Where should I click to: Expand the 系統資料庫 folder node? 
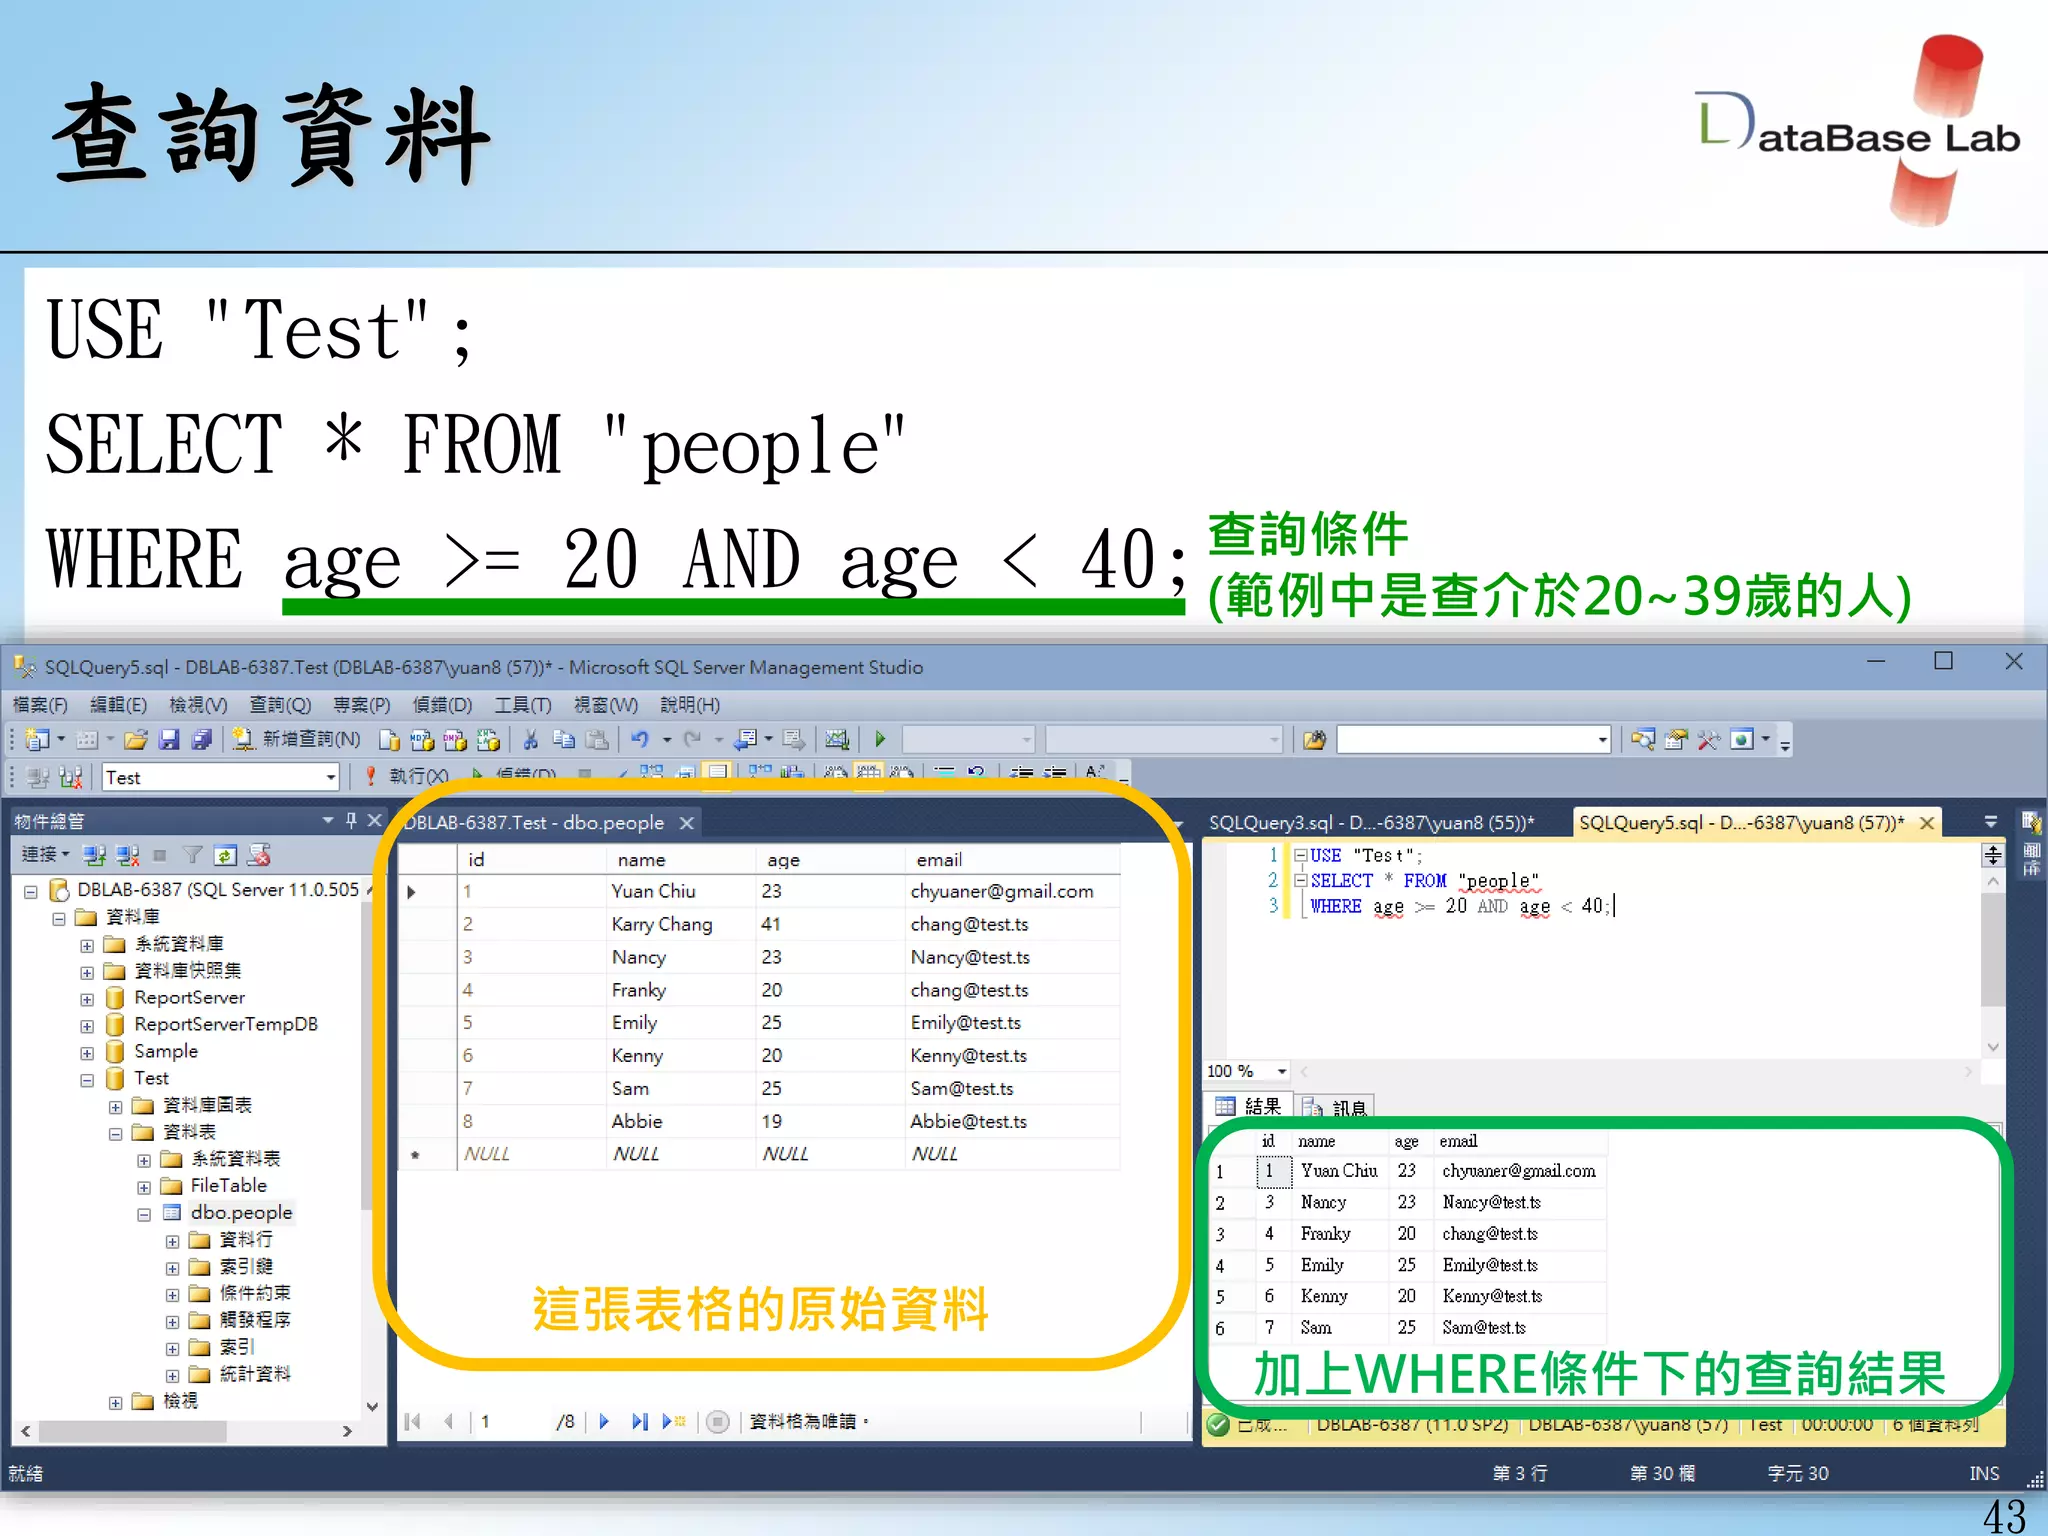coord(87,945)
